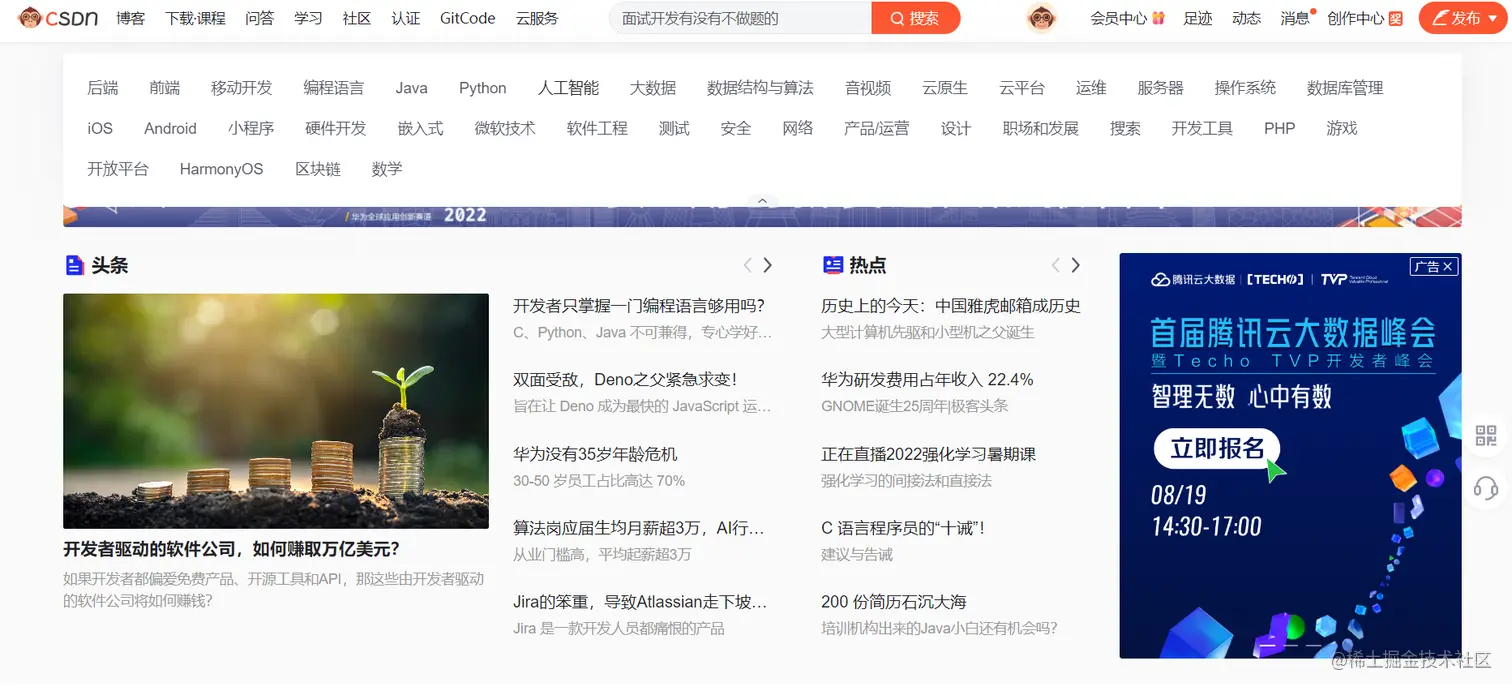Show next 头条 headlines with right arrow

point(768,265)
